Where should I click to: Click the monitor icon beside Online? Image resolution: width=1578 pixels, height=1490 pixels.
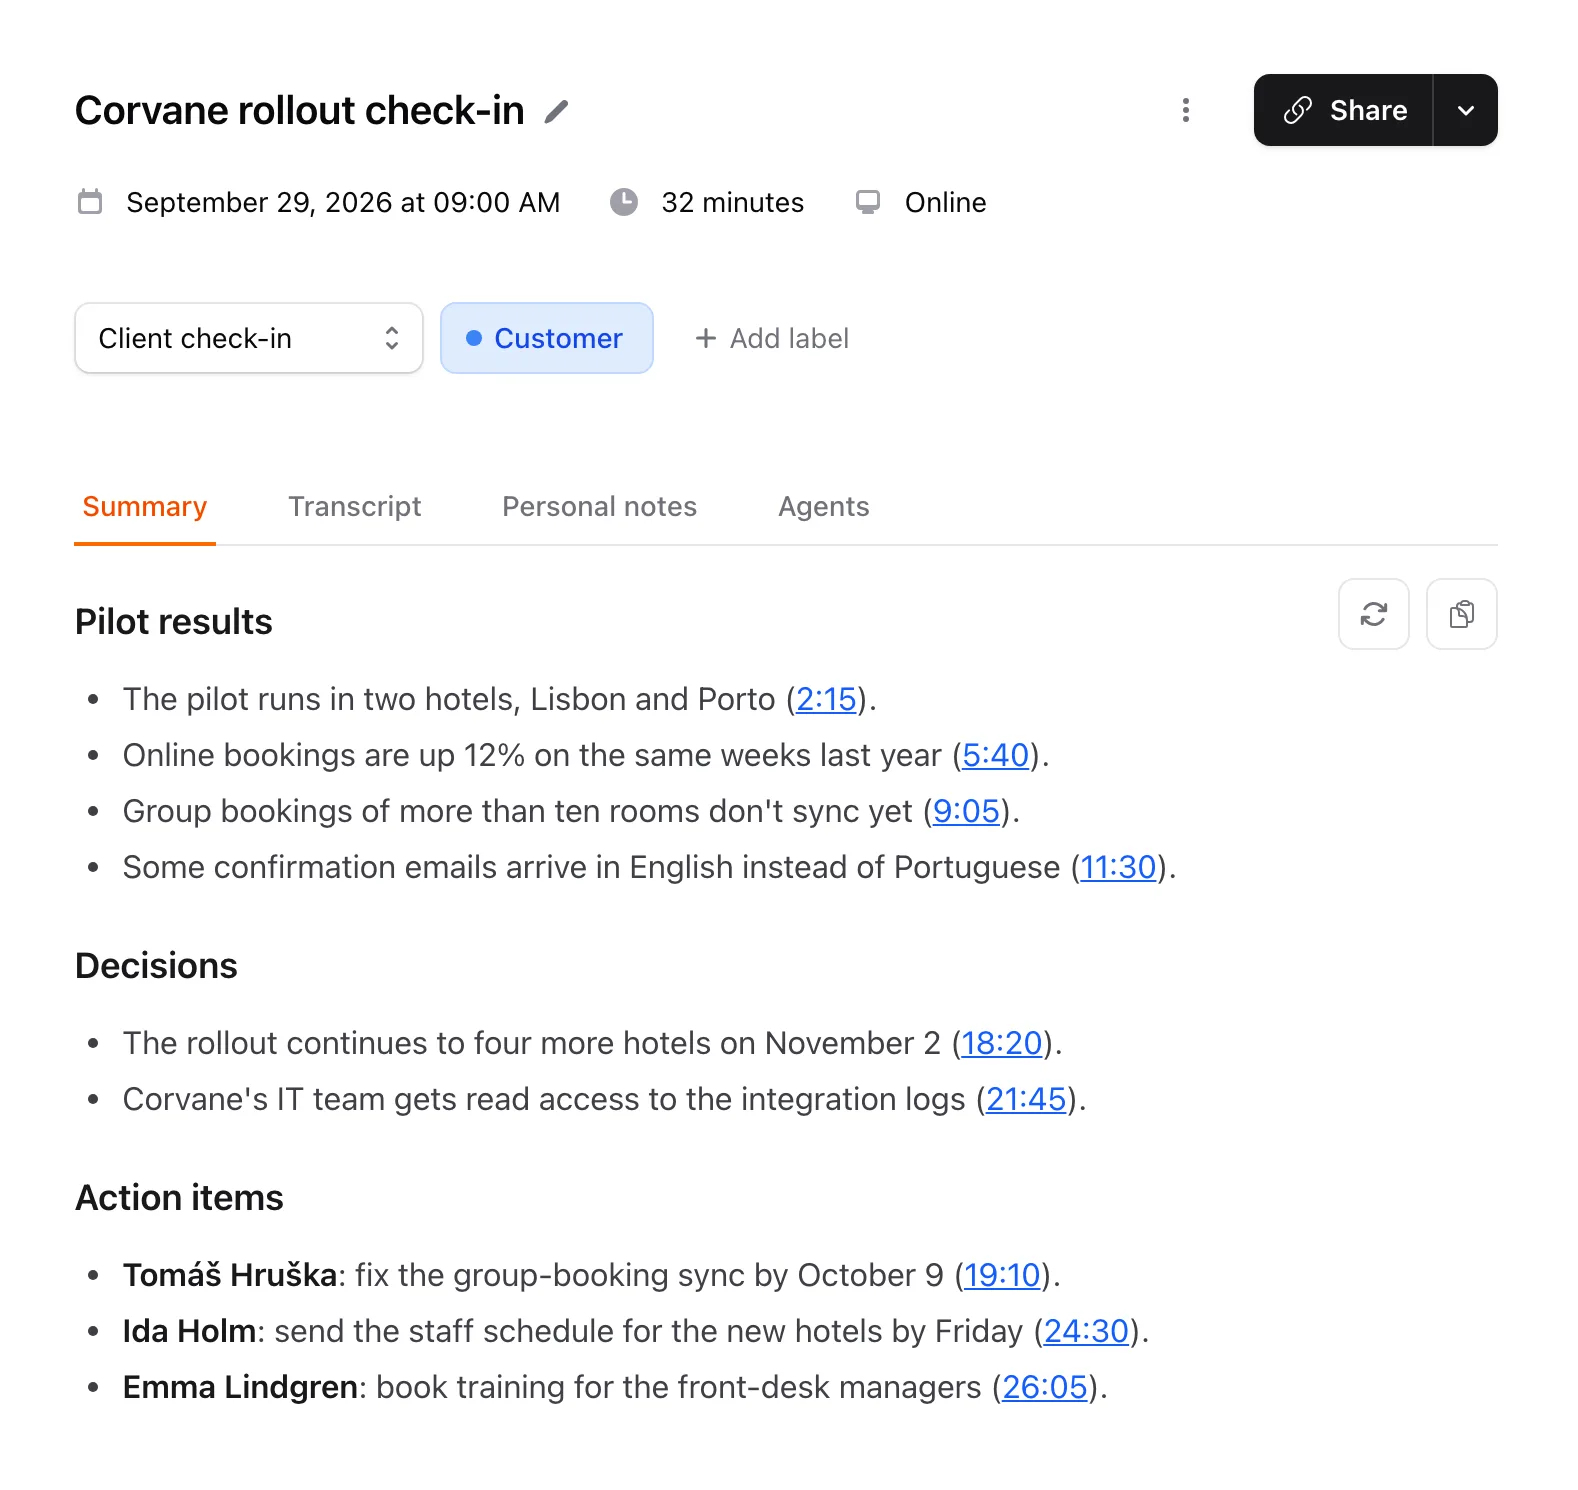coord(868,202)
